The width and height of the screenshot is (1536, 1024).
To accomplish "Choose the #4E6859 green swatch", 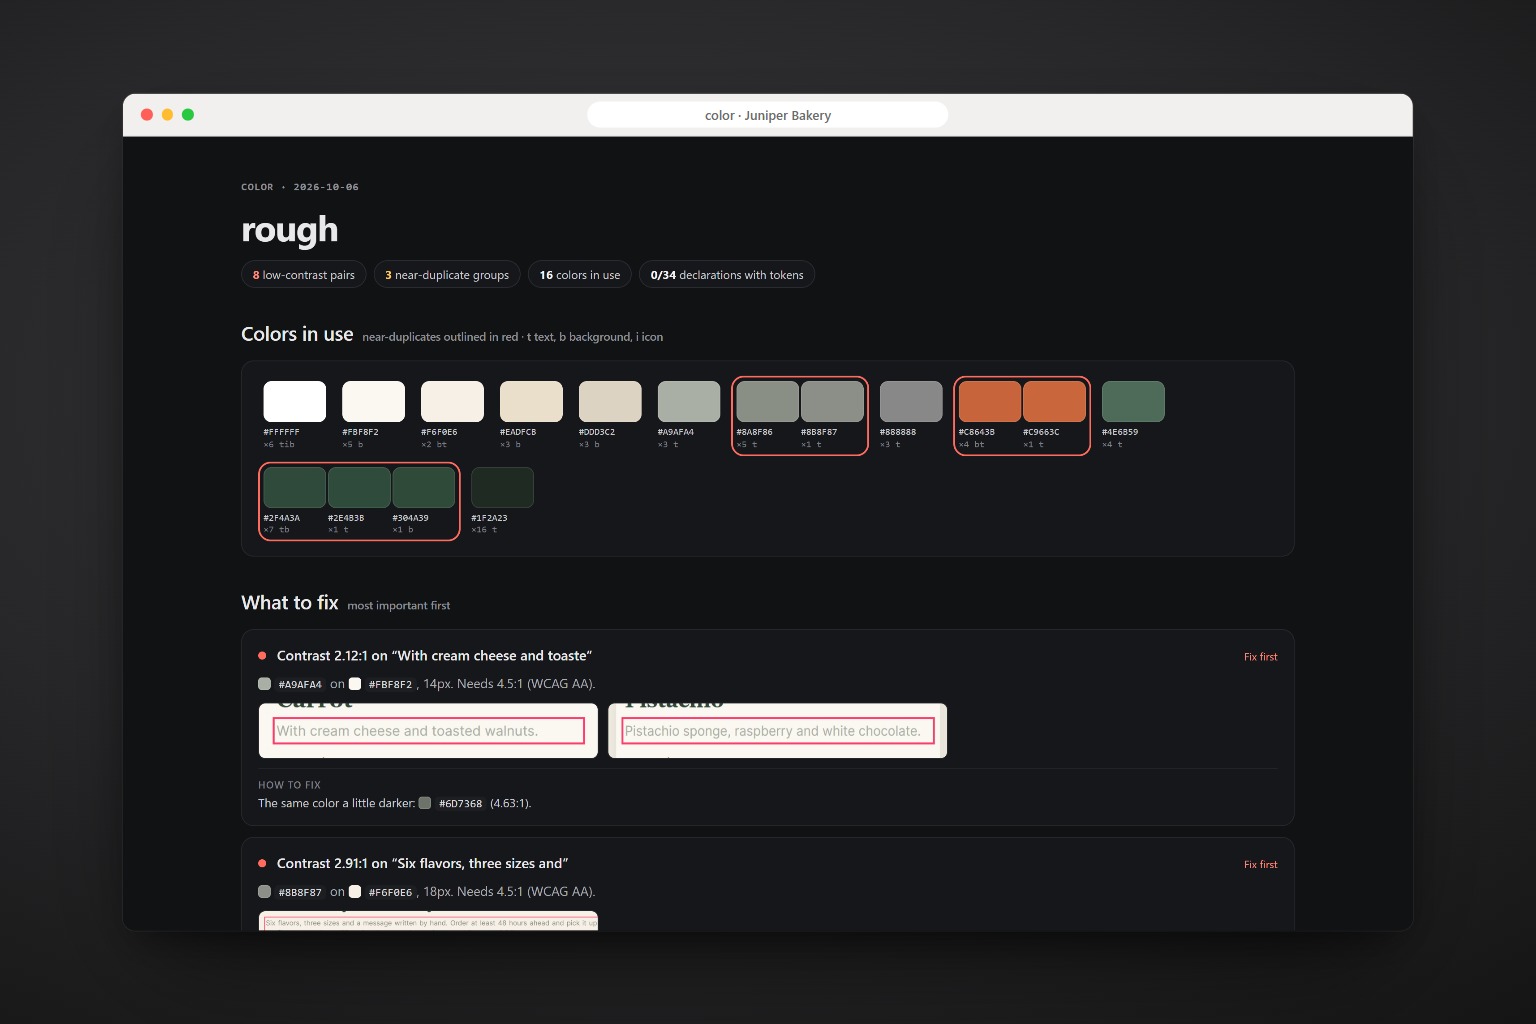I will point(1133,401).
